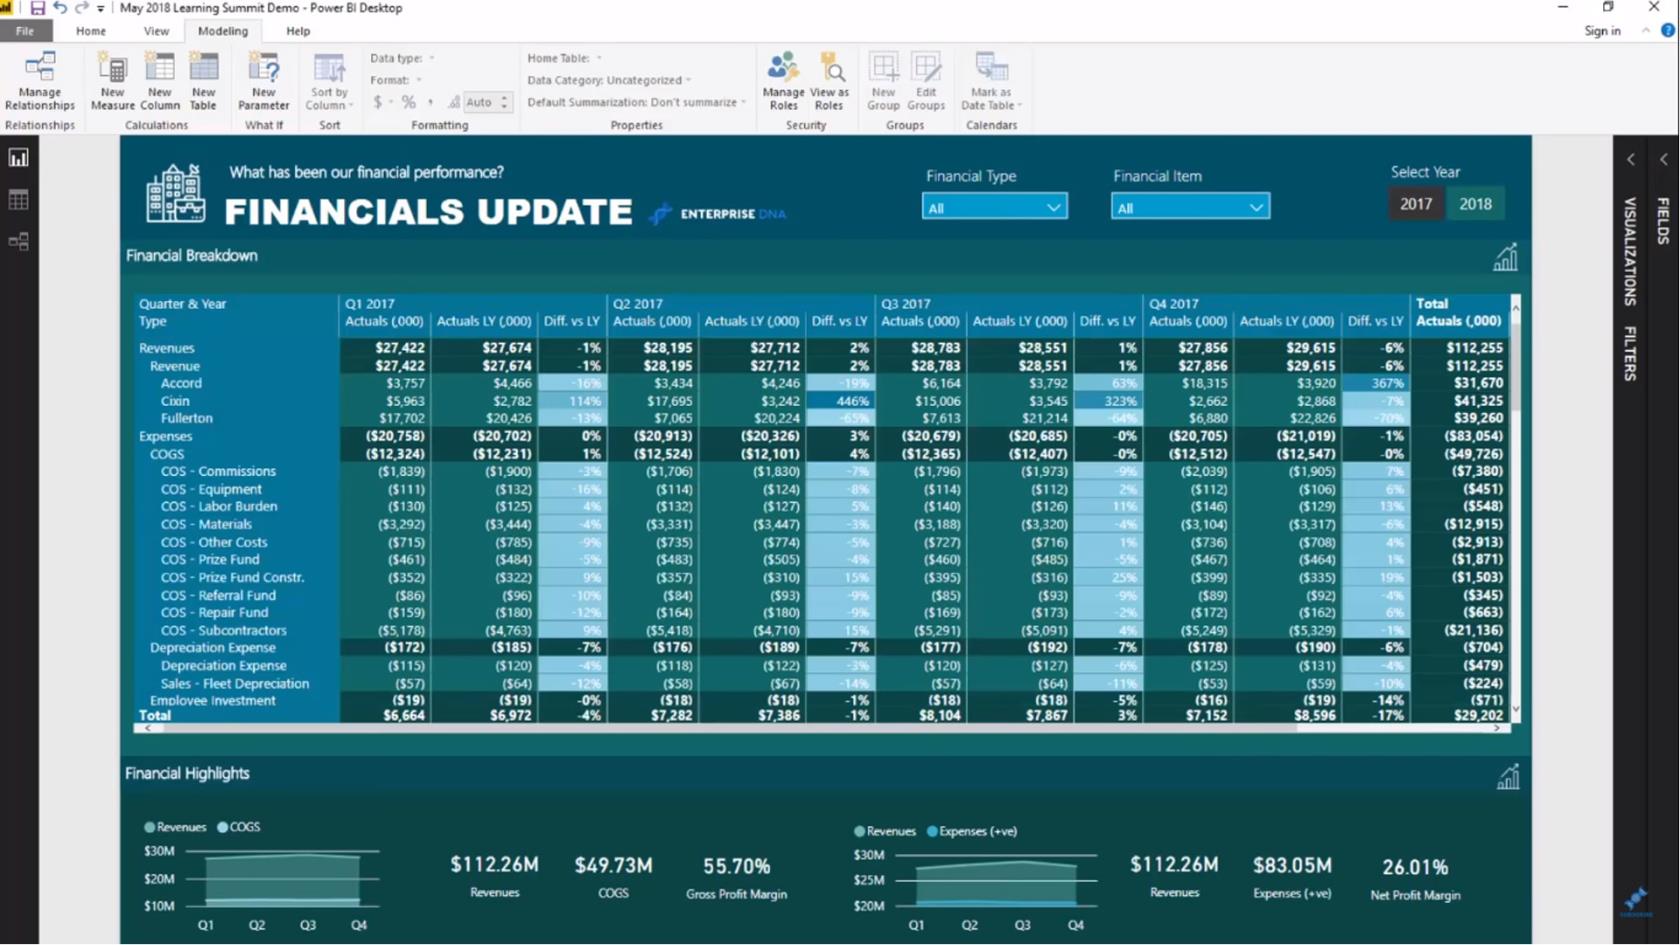Click the Help question mark icon
This screenshot has height=945, width=1680.
(1667, 31)
